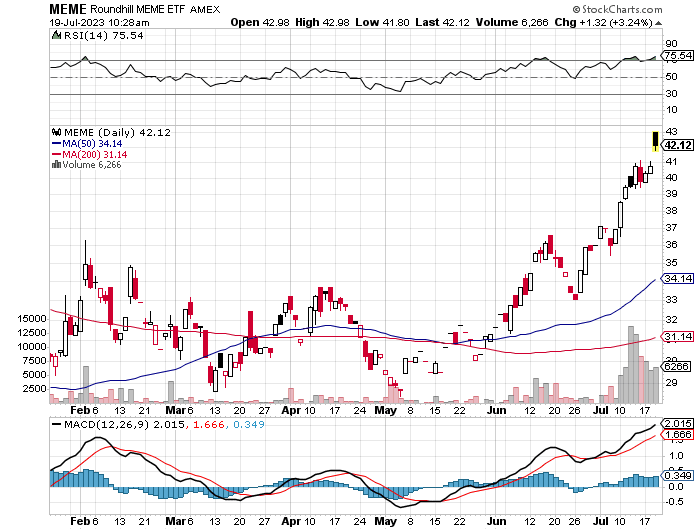Click the black MACD legend line
Viewport: 700px width, 530px height.
pos(57,424)
